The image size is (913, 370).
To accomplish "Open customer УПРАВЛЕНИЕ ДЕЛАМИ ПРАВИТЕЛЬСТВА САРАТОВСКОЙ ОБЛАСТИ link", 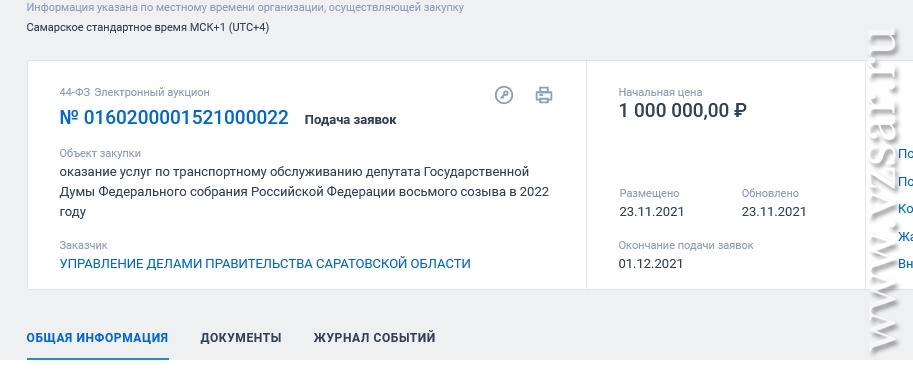I will point(265,263).
